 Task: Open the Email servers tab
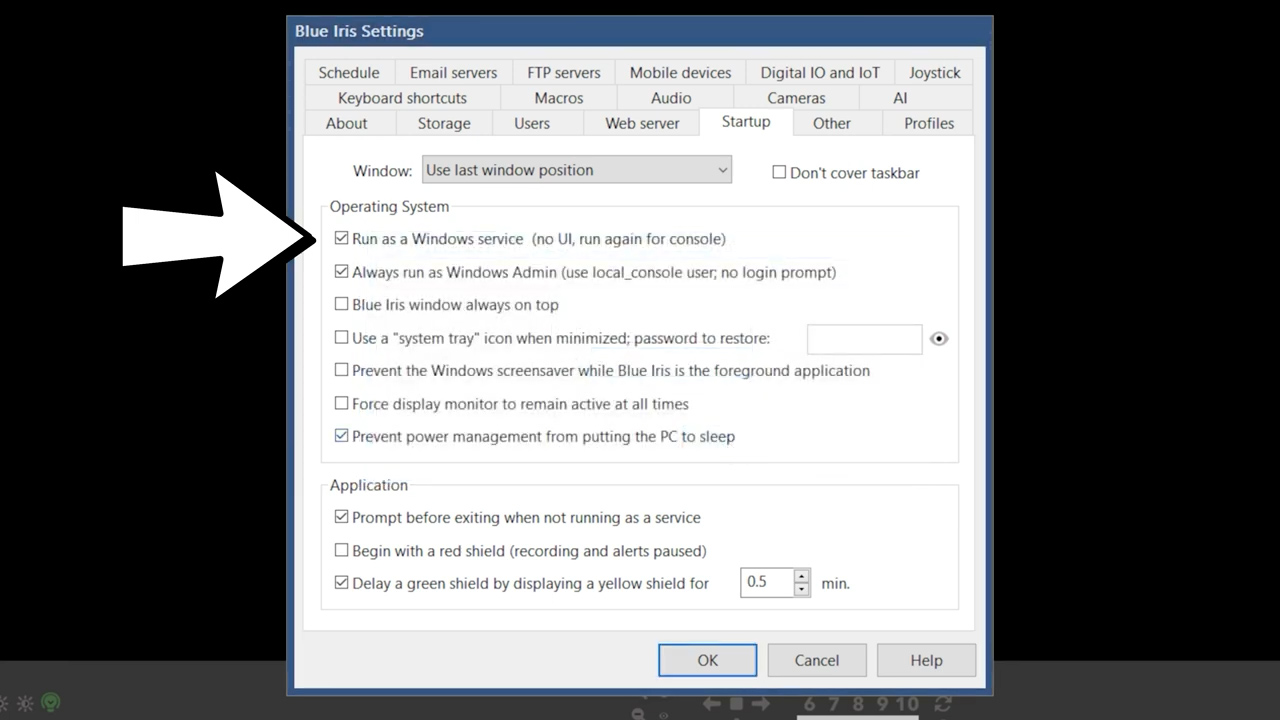(453, 73)
